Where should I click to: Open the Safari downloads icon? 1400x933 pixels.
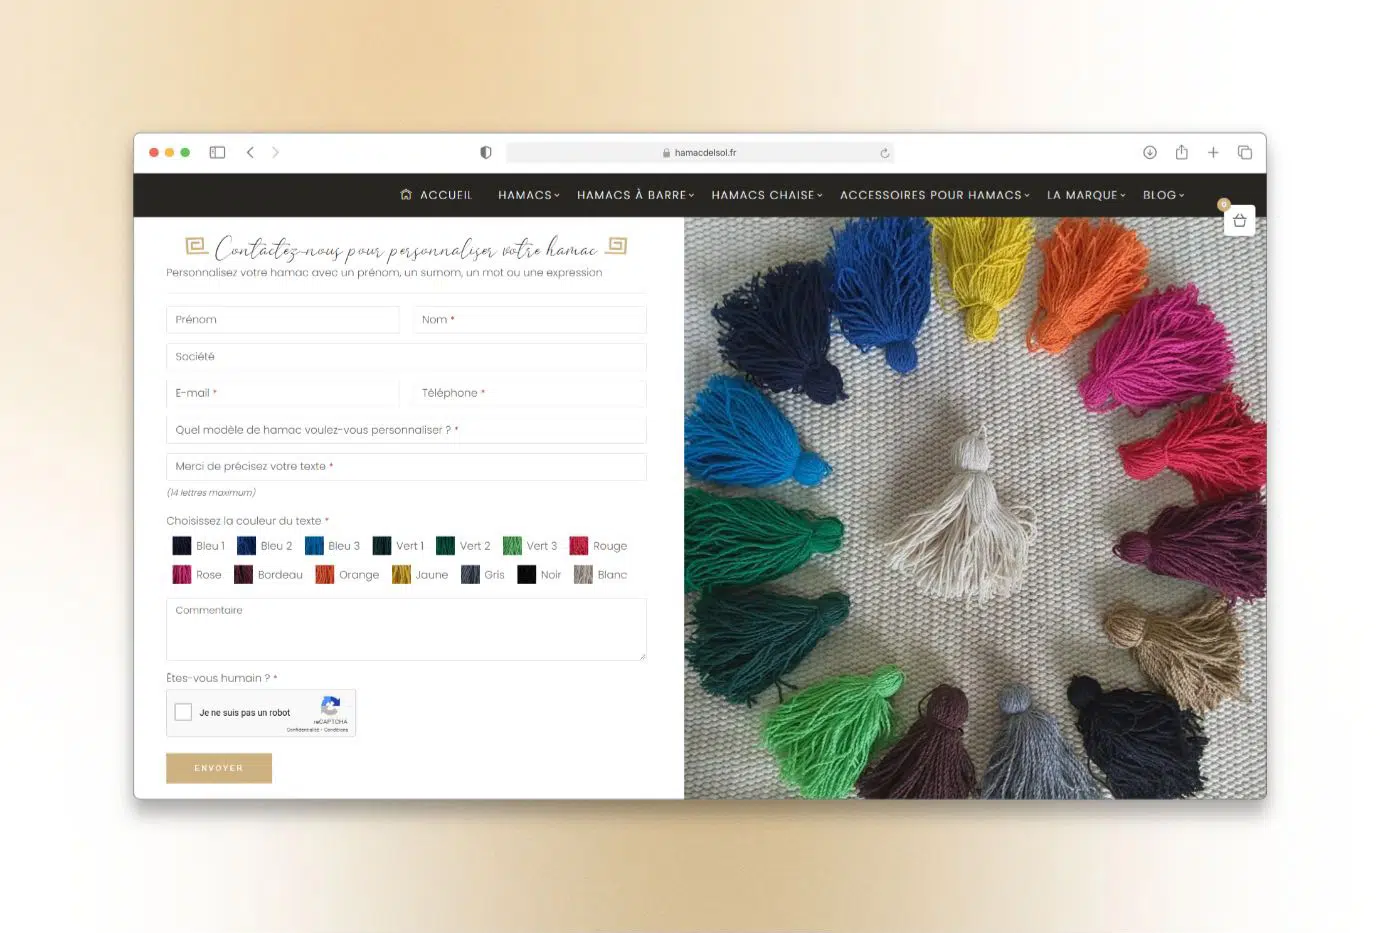[x=1150, y=153]
